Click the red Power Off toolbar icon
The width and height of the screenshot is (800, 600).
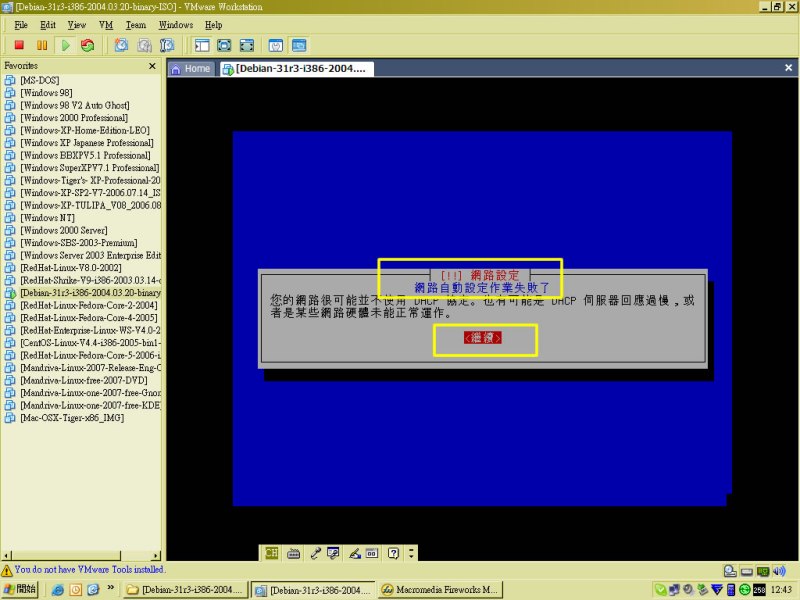click(19, 45)
